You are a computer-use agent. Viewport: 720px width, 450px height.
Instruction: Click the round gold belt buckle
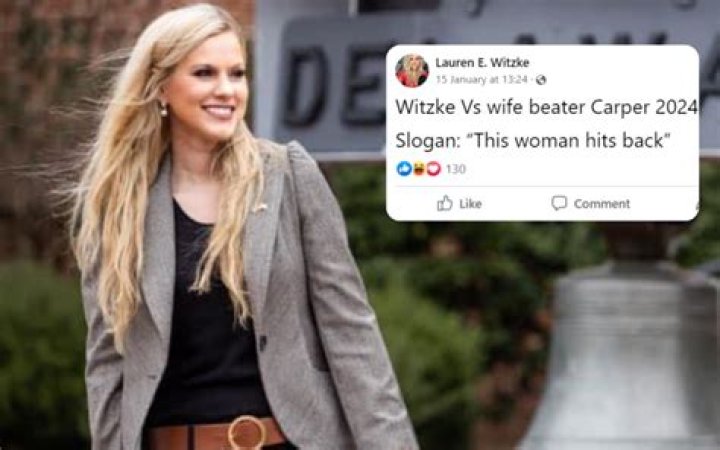tap(247, 433)
